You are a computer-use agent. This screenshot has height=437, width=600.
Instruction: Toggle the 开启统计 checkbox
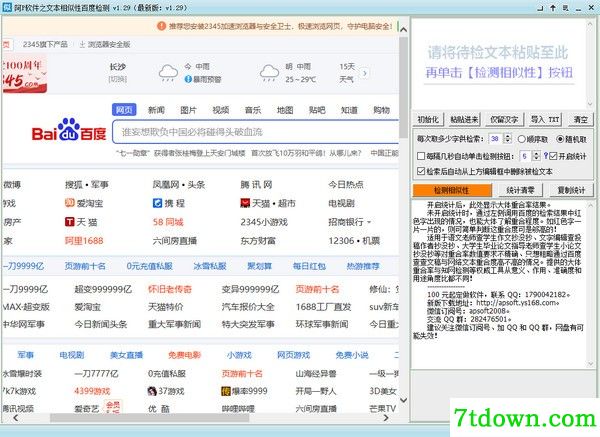coord(553,156)
